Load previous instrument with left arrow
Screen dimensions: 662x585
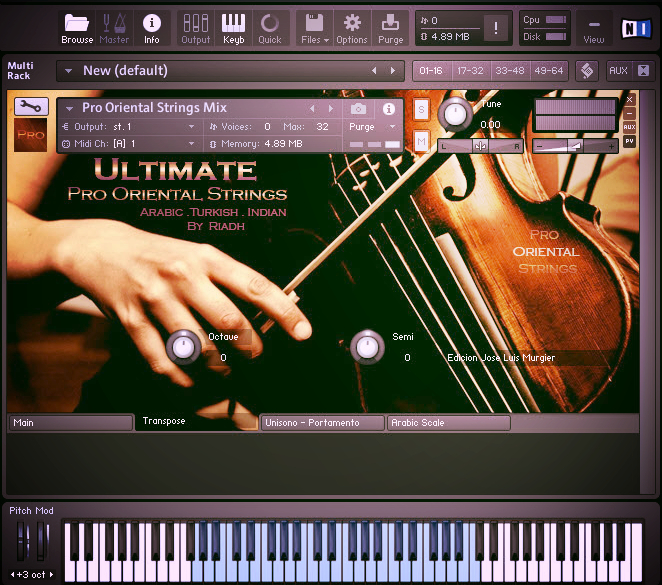tap(312, 109)
